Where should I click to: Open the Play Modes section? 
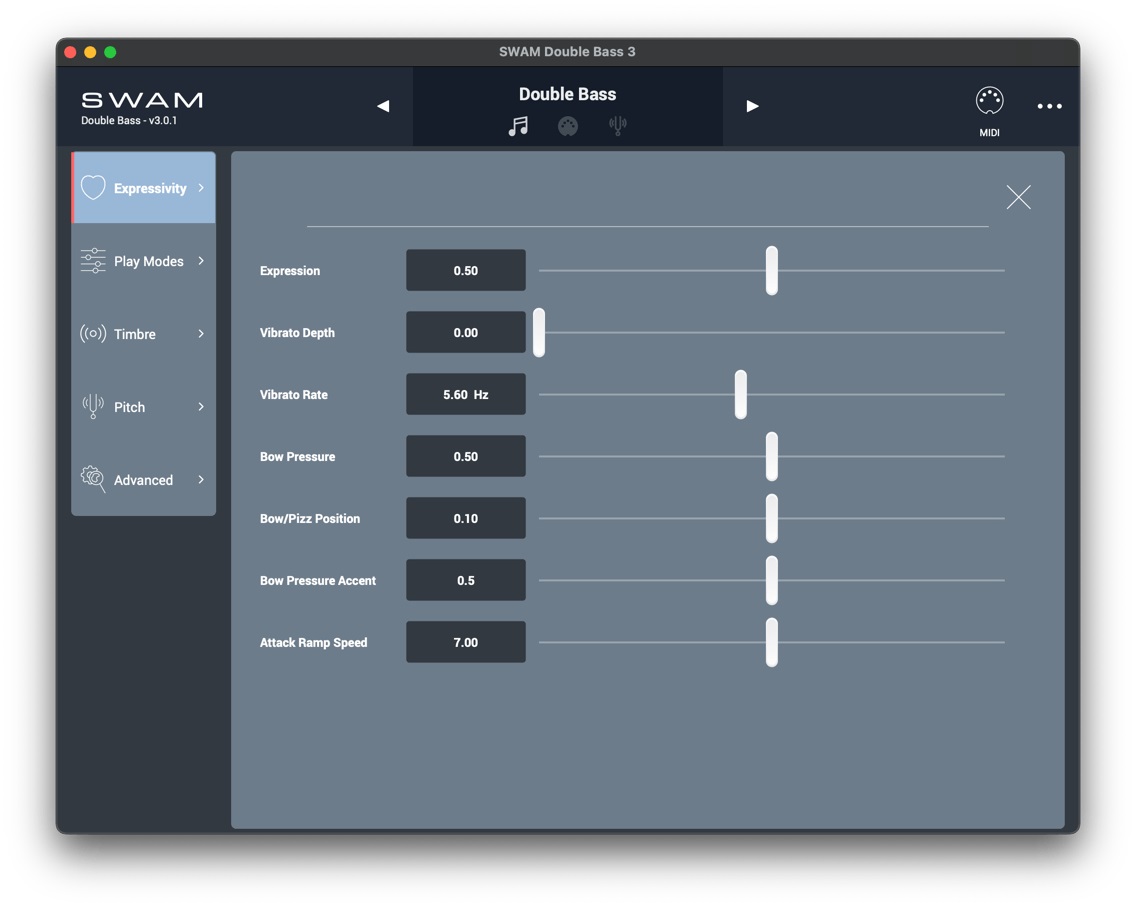(x=143, y=261)
